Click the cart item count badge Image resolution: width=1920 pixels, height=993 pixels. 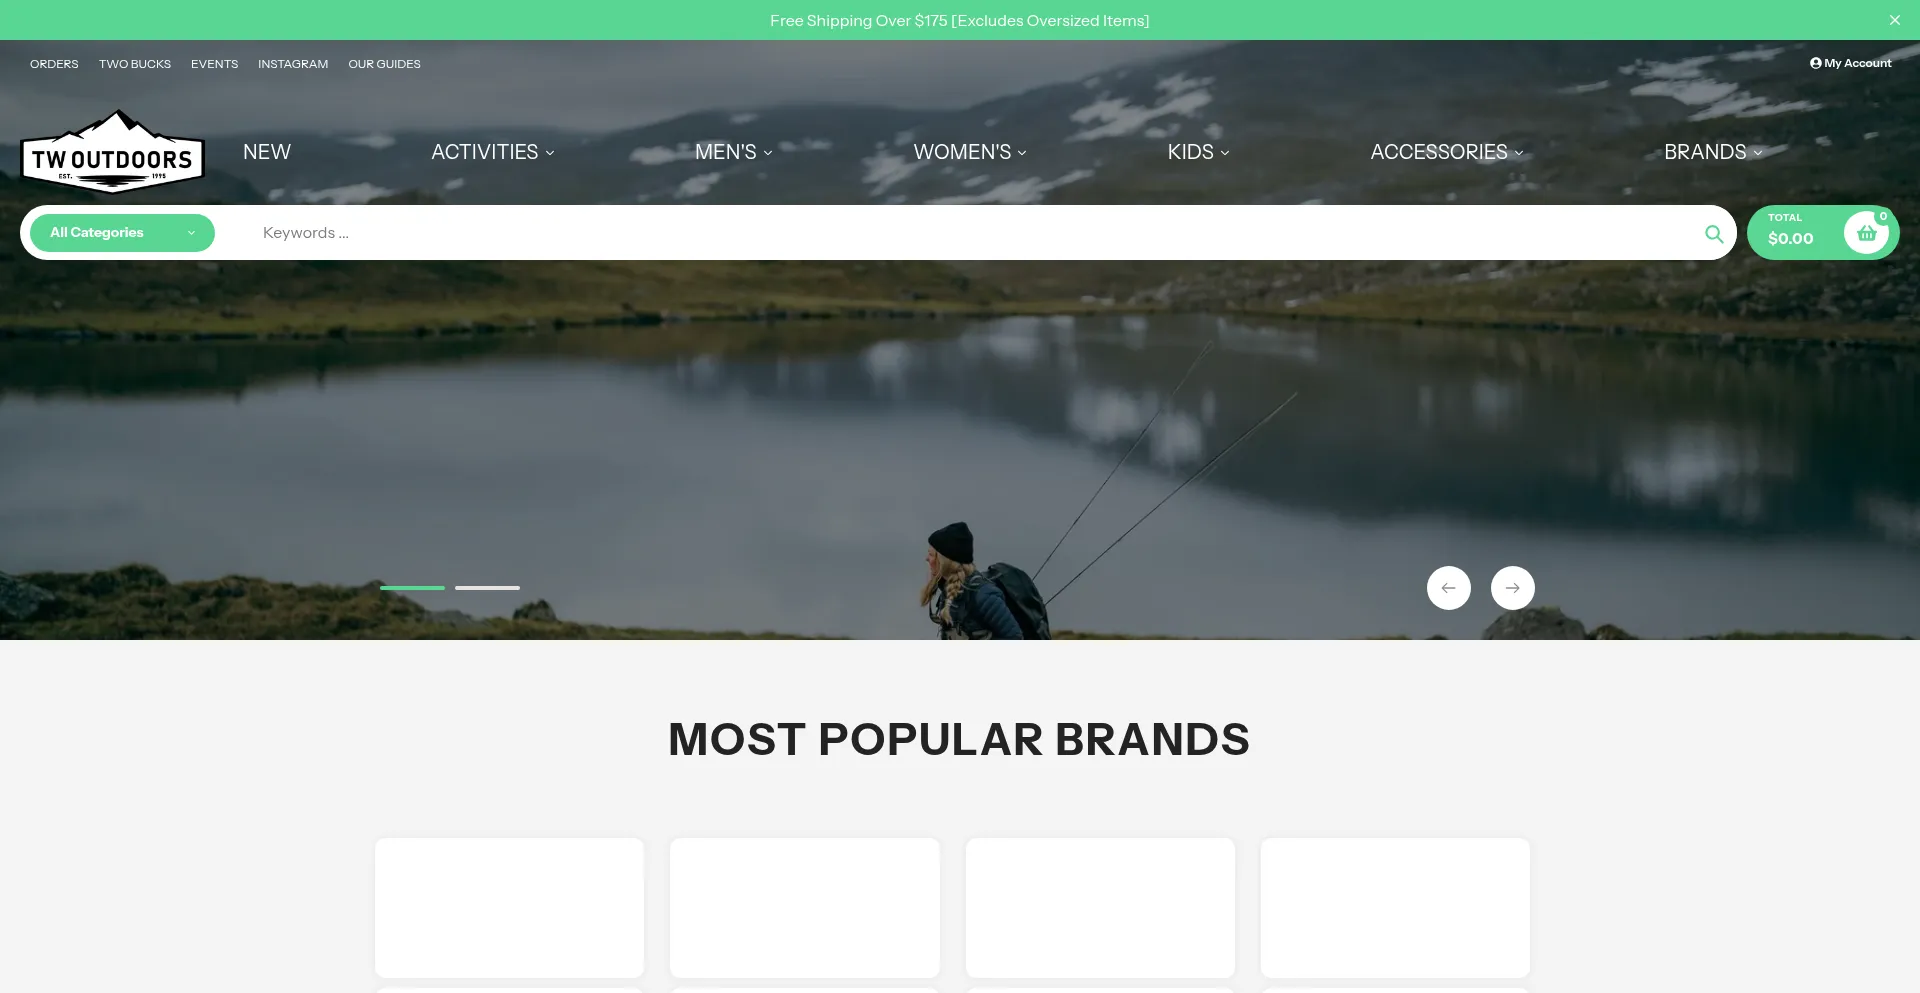point(1882,216)
